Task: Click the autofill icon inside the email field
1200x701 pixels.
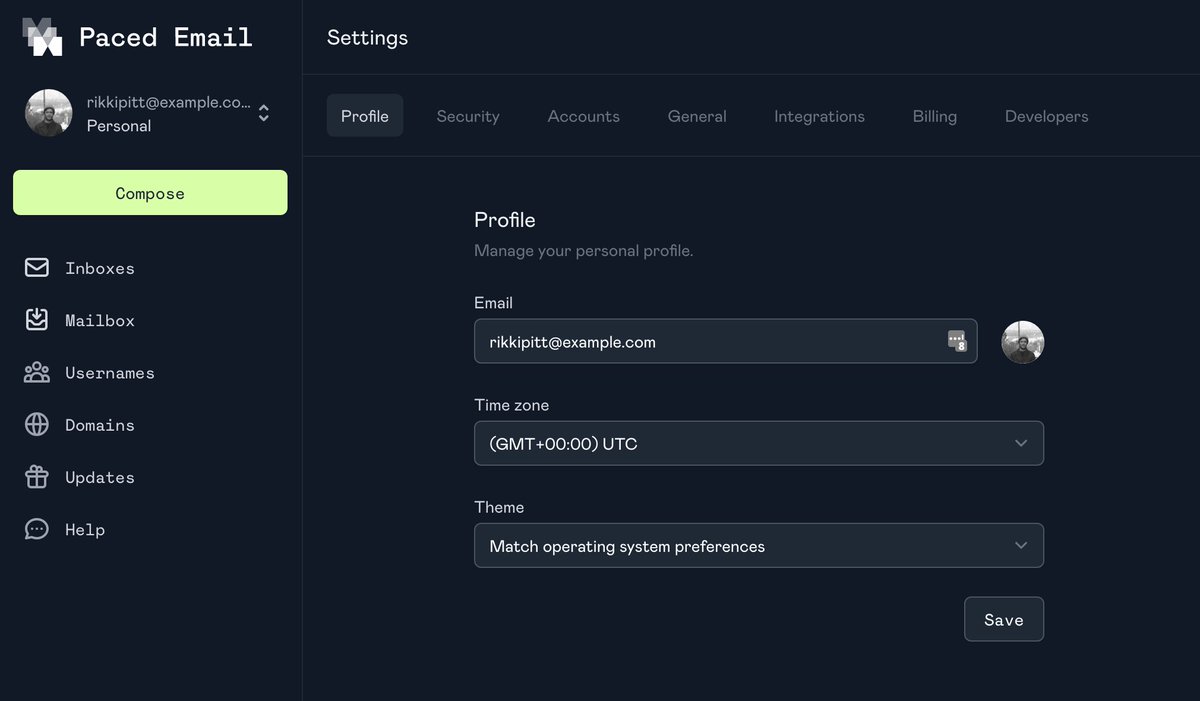Action: click(958, 341)
